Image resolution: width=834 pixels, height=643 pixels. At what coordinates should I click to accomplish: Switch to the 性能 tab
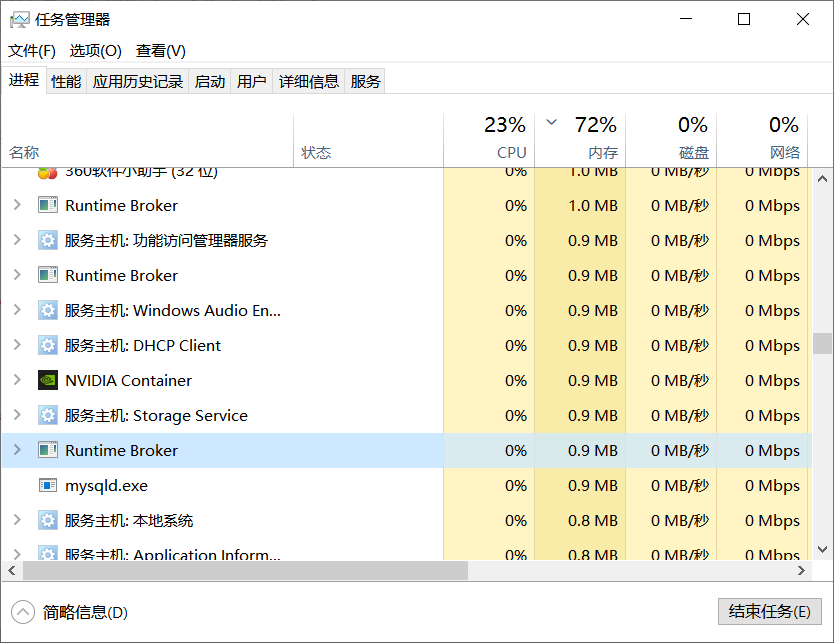pyautogui.click(x=65, y=81)
